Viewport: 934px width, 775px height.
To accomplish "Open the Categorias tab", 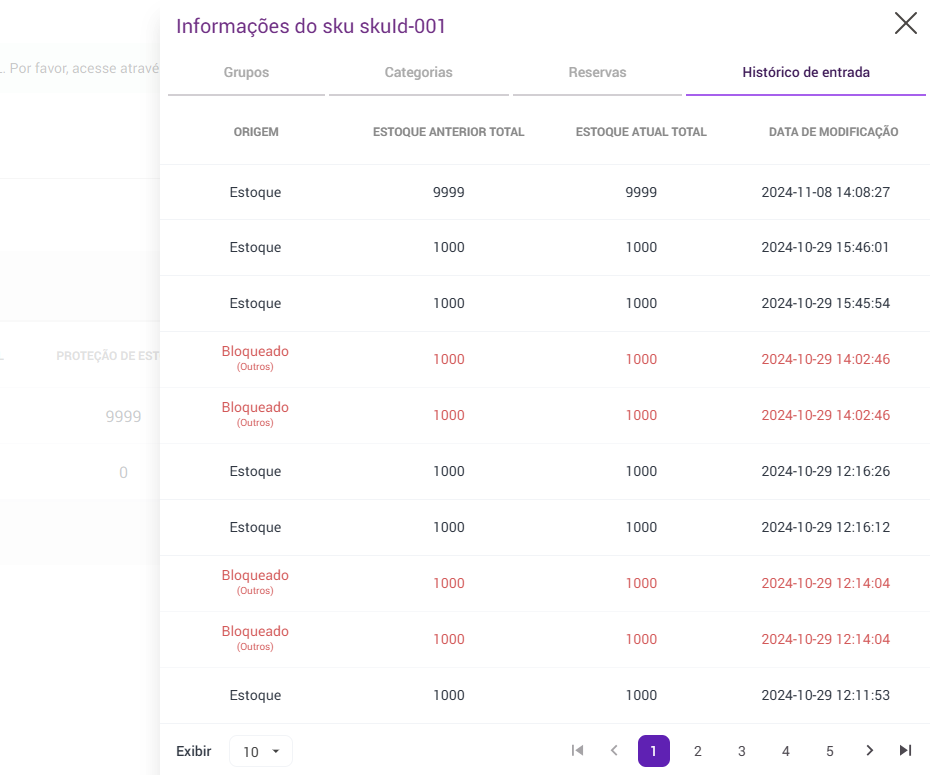I will click(418, 73).
